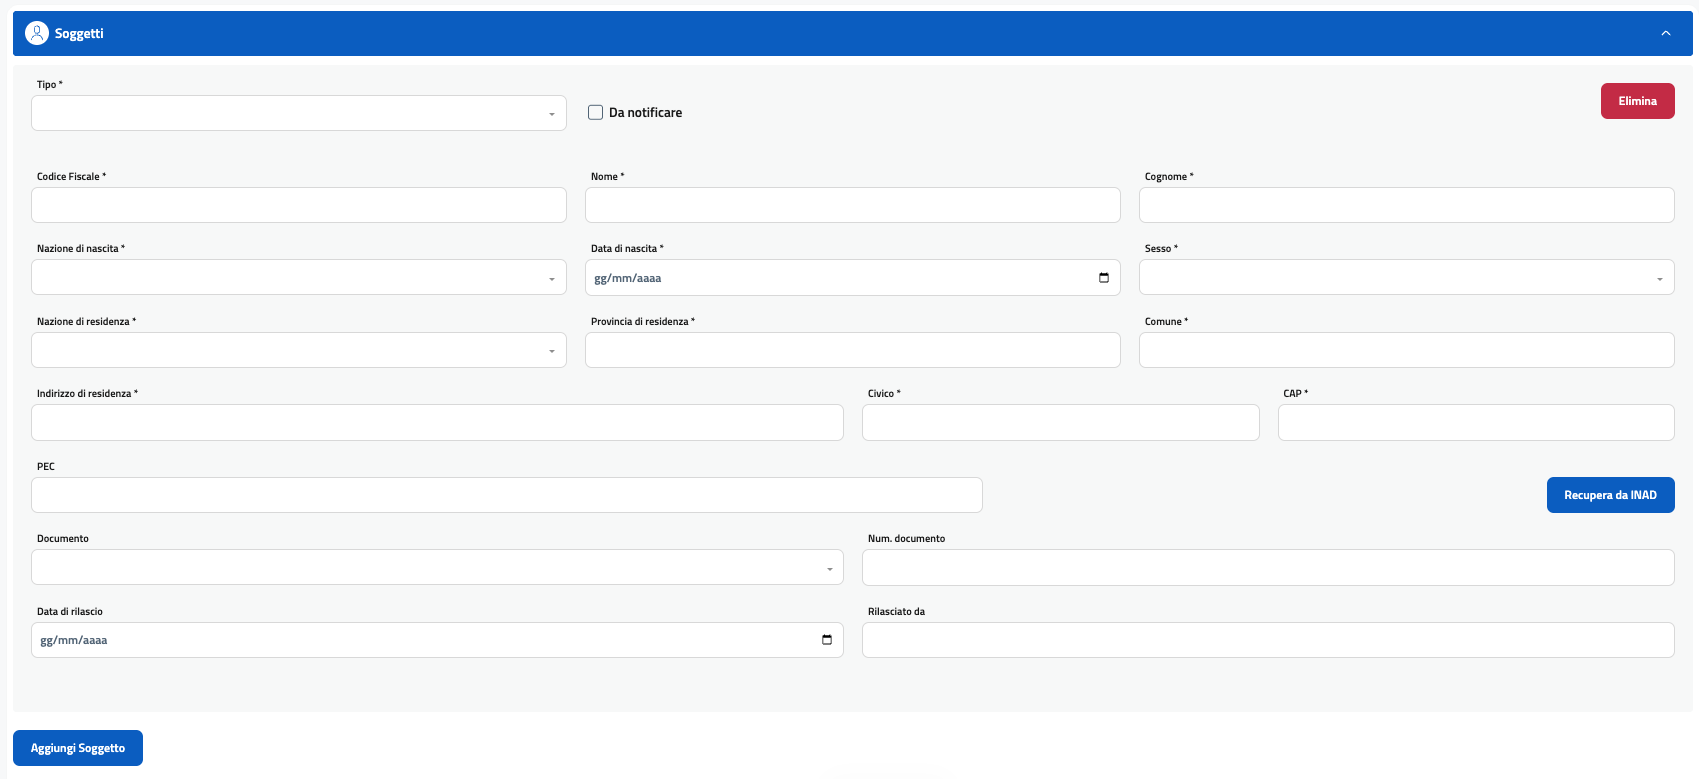Open the Documento type dropdown
This screenshot has height=779, width=1699.
pyautogui.click(x=437, y=567)
